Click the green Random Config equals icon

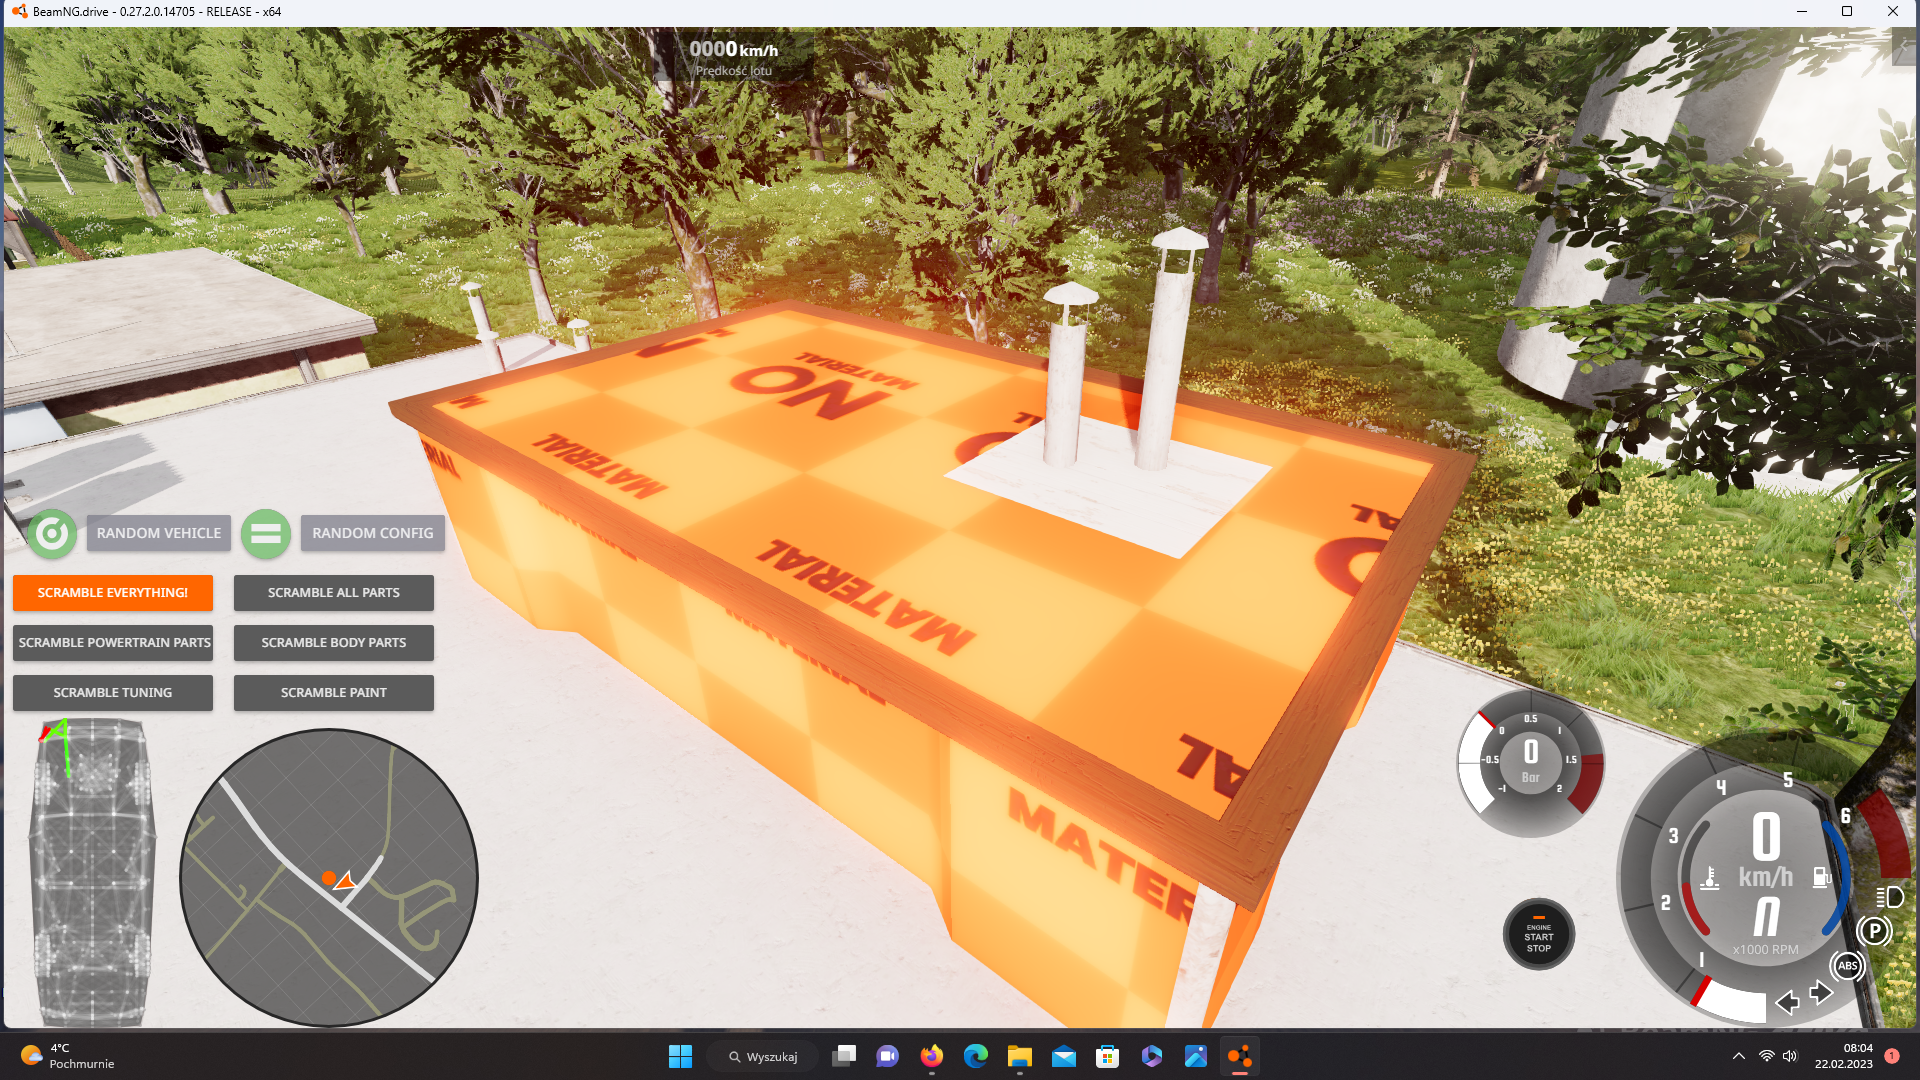tap(265, 534)
